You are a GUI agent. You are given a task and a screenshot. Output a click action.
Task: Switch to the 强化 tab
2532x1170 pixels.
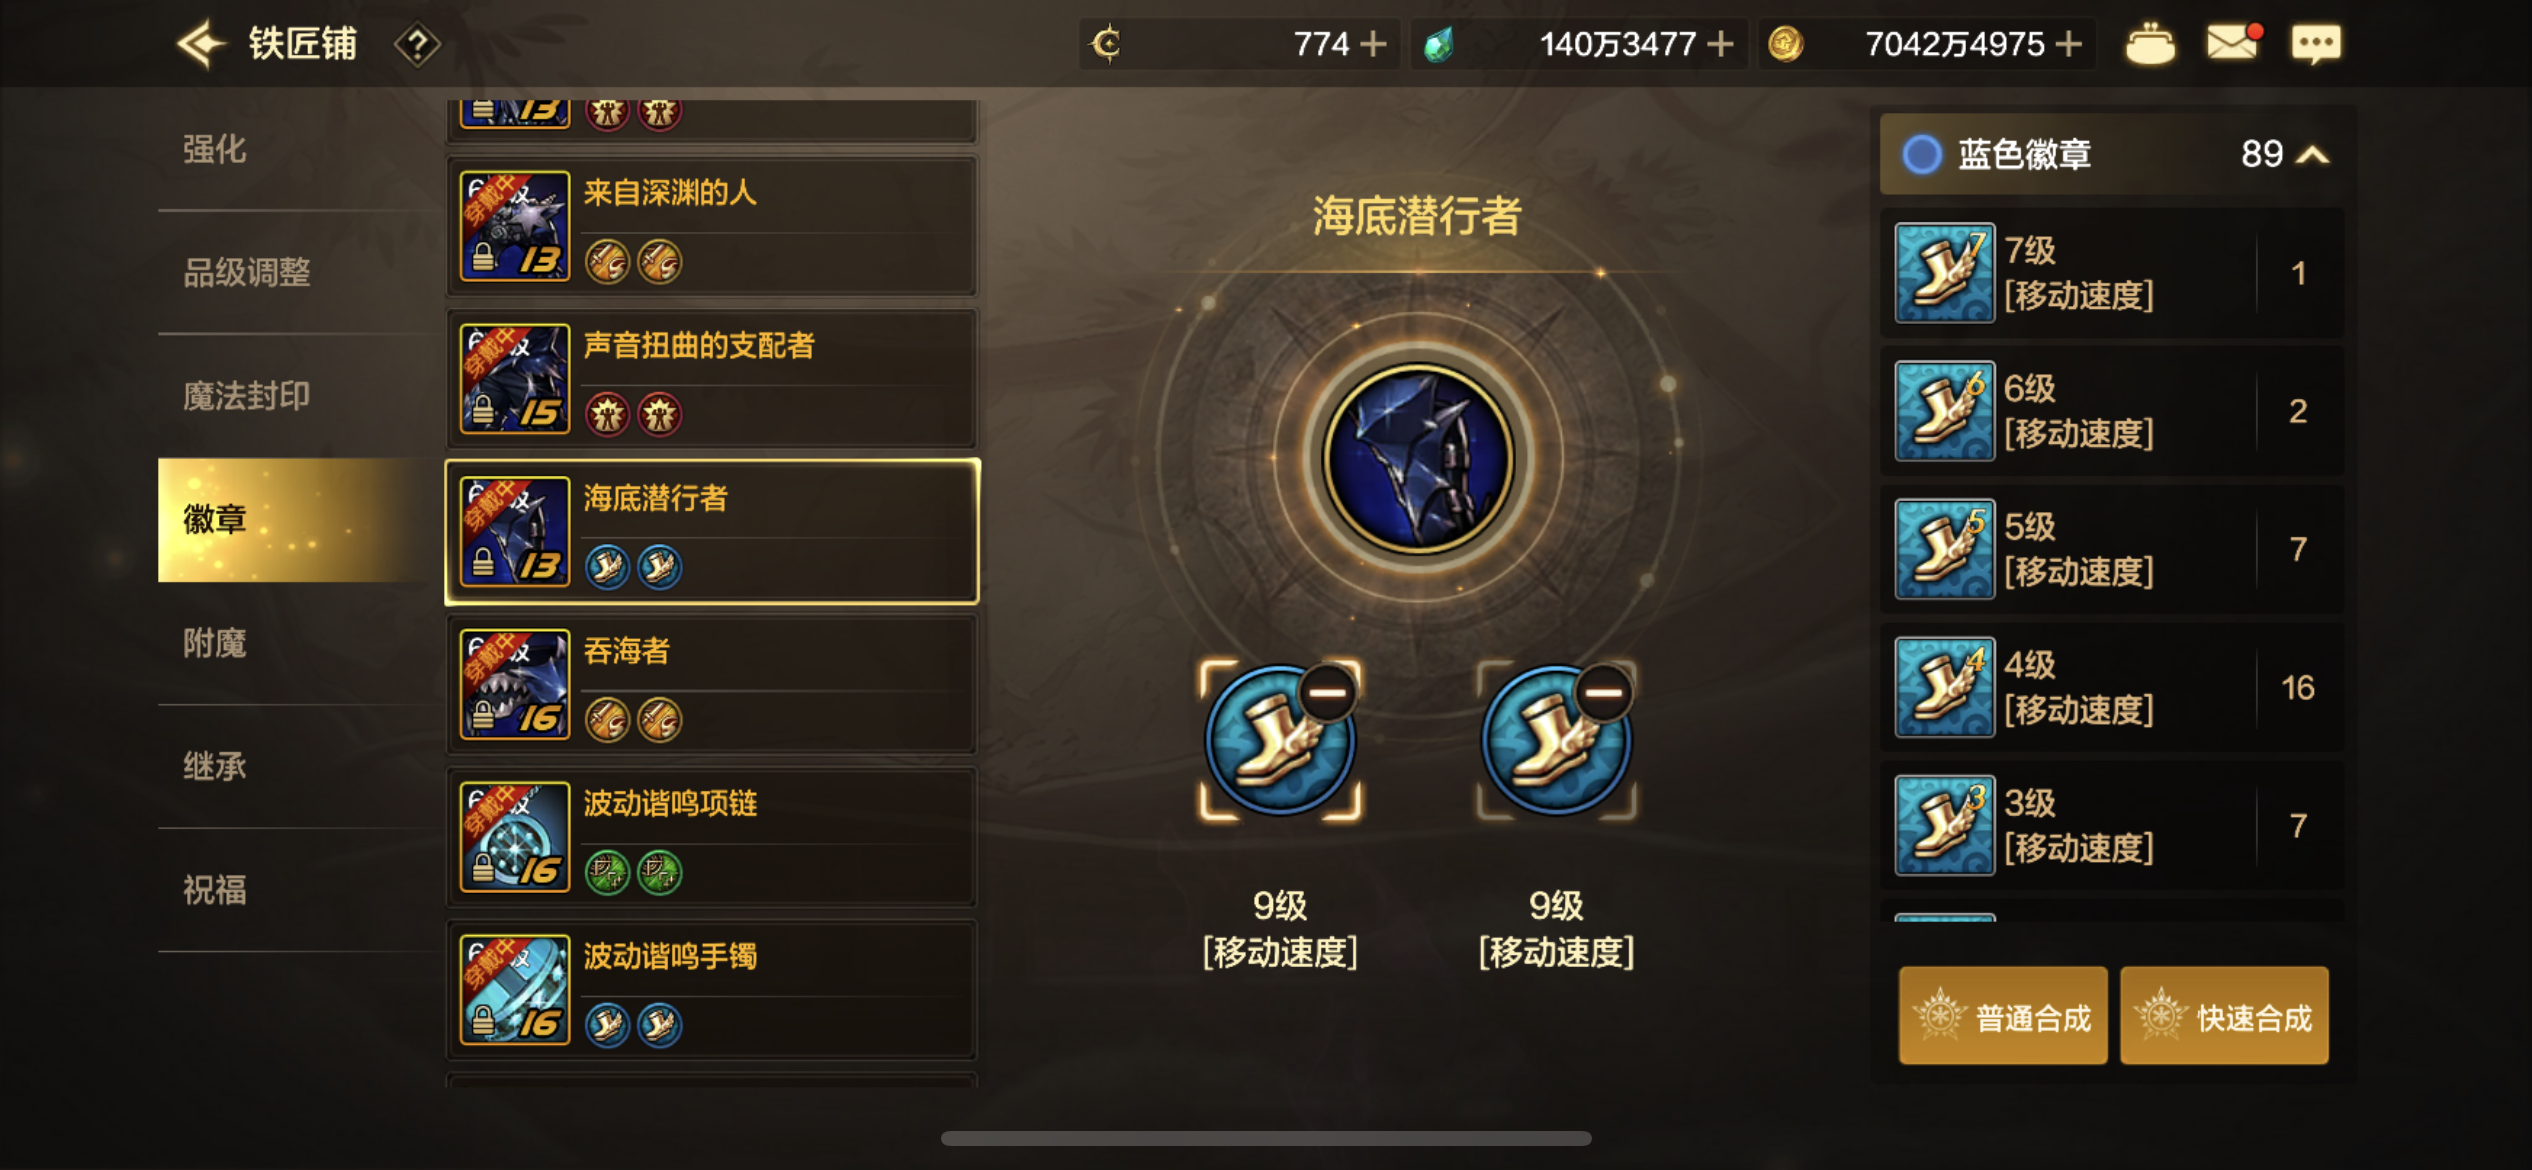pyautogui.click(x=214, y=149)
